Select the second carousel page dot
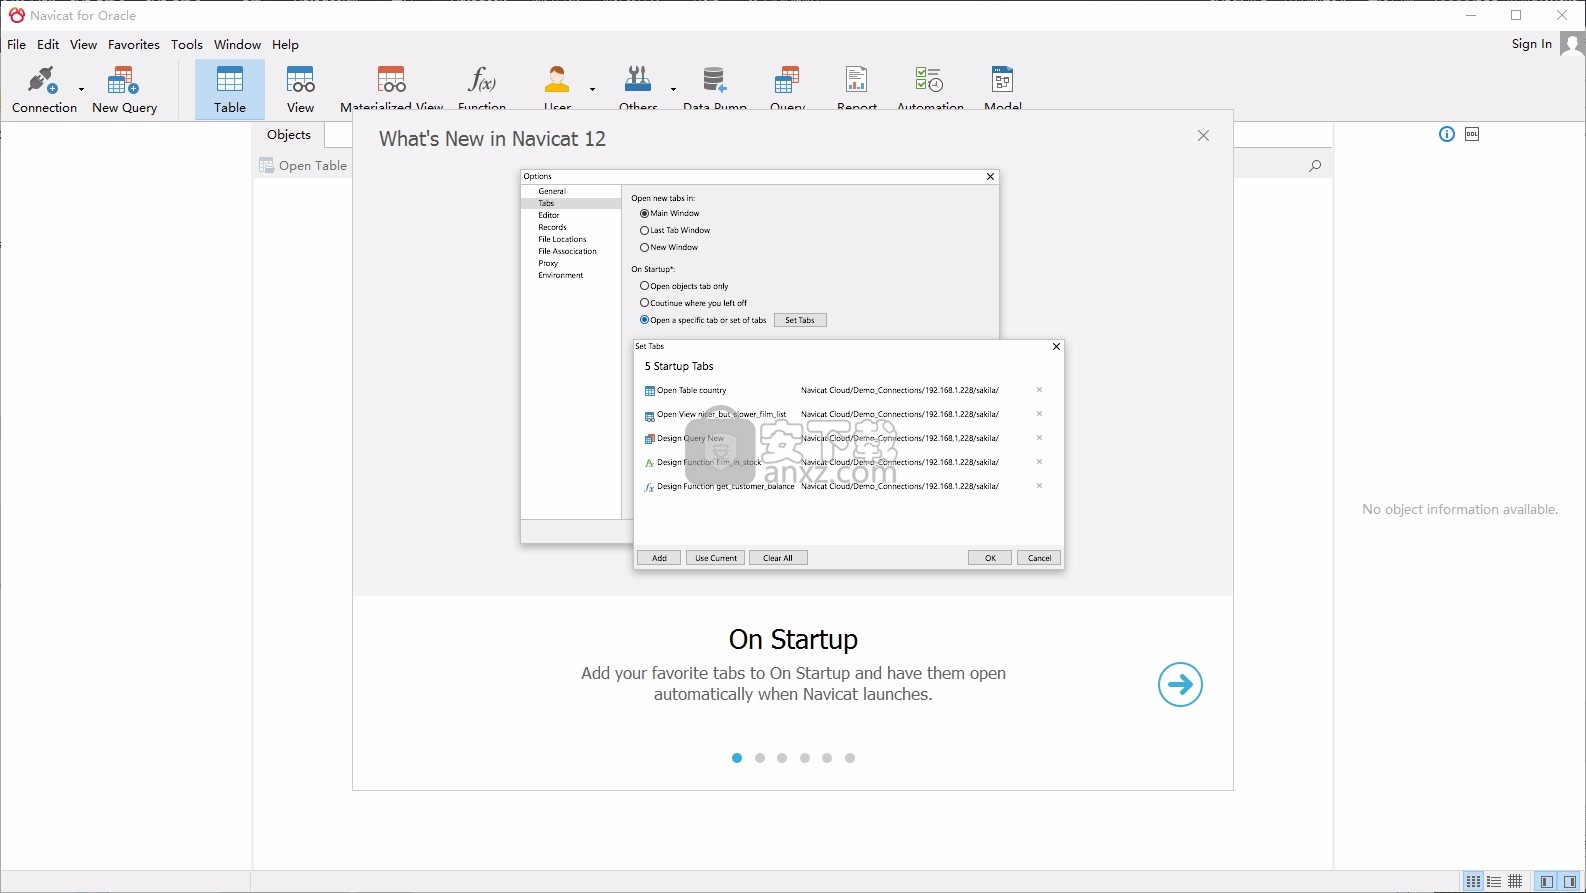The height and width of the screenshot is (893, 1586). [x=760, y=758]
